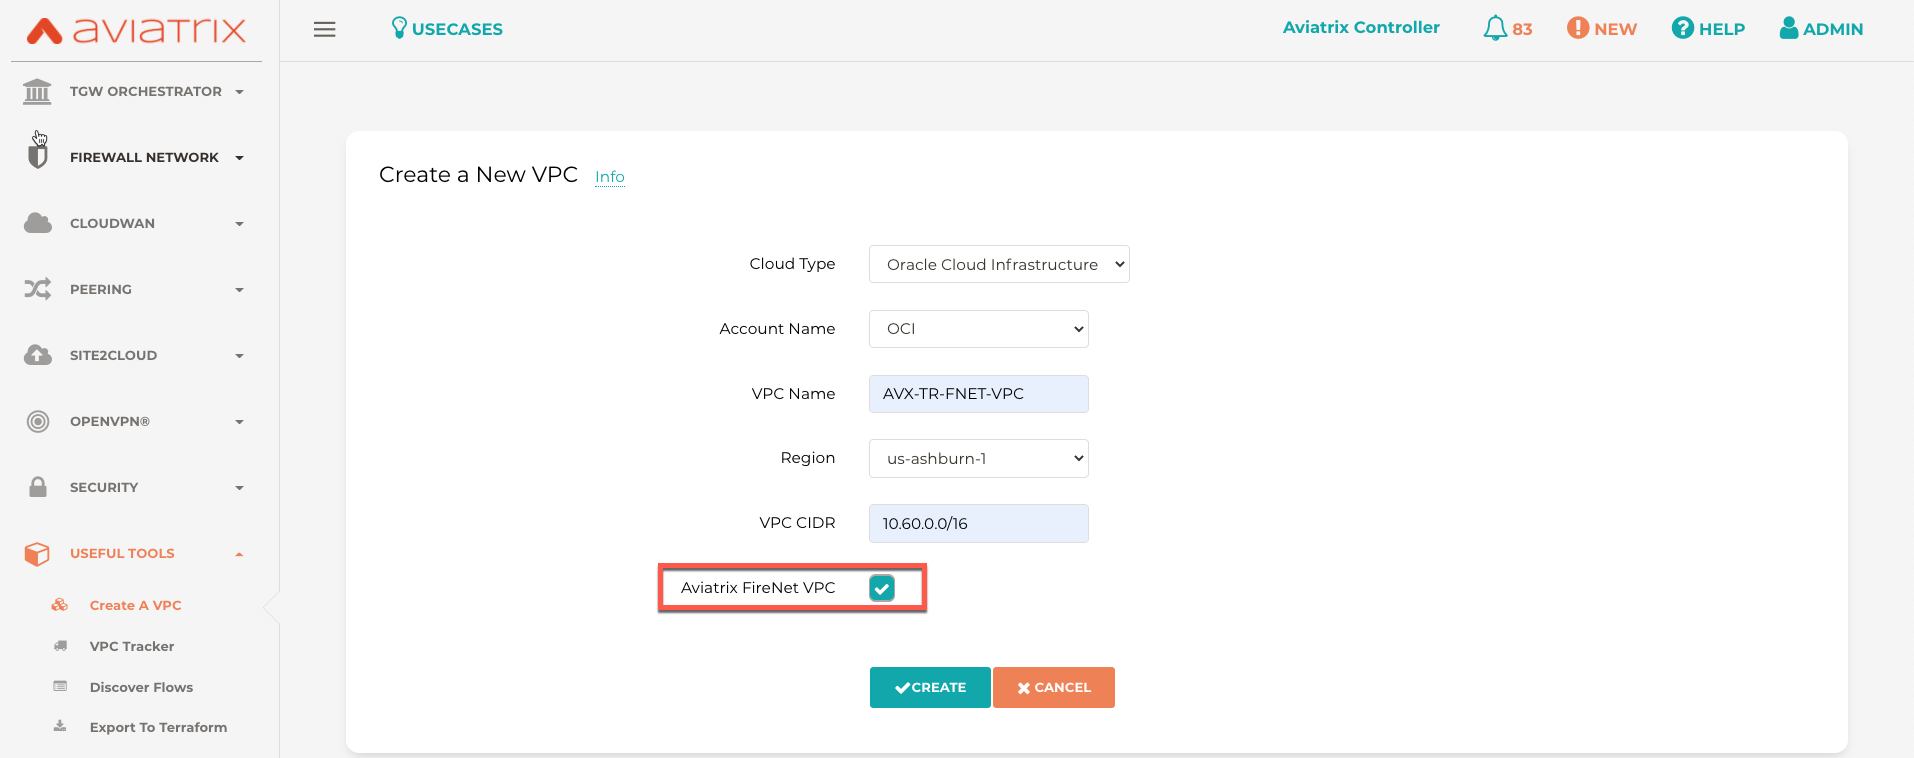Open the Info link

tap(610, 177)
